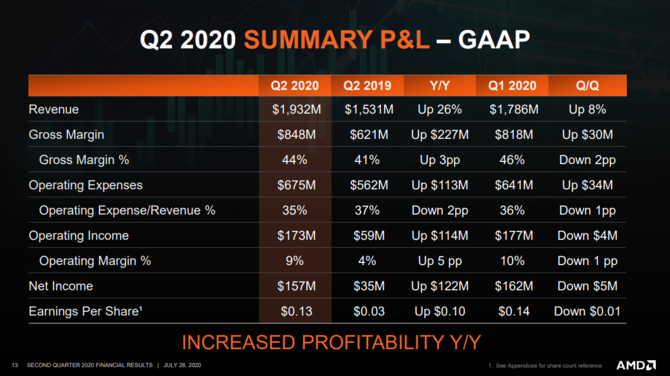Click the Up $227M cell
Image resolution: width=670 pixels, height=376 pixels.
pyautogui.click(x=440, y=135)
